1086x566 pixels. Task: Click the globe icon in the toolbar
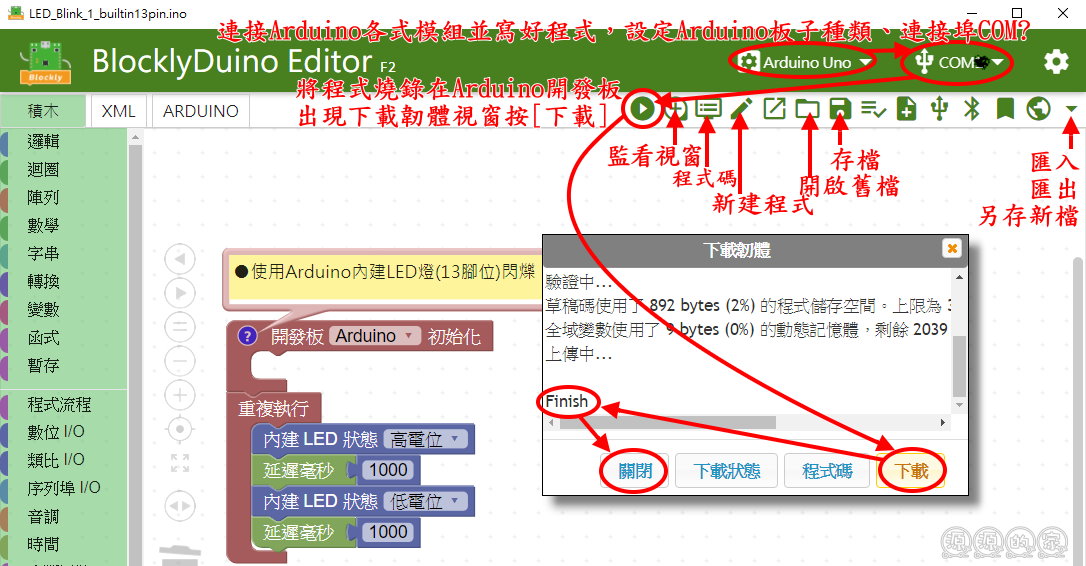point(1038,109)
